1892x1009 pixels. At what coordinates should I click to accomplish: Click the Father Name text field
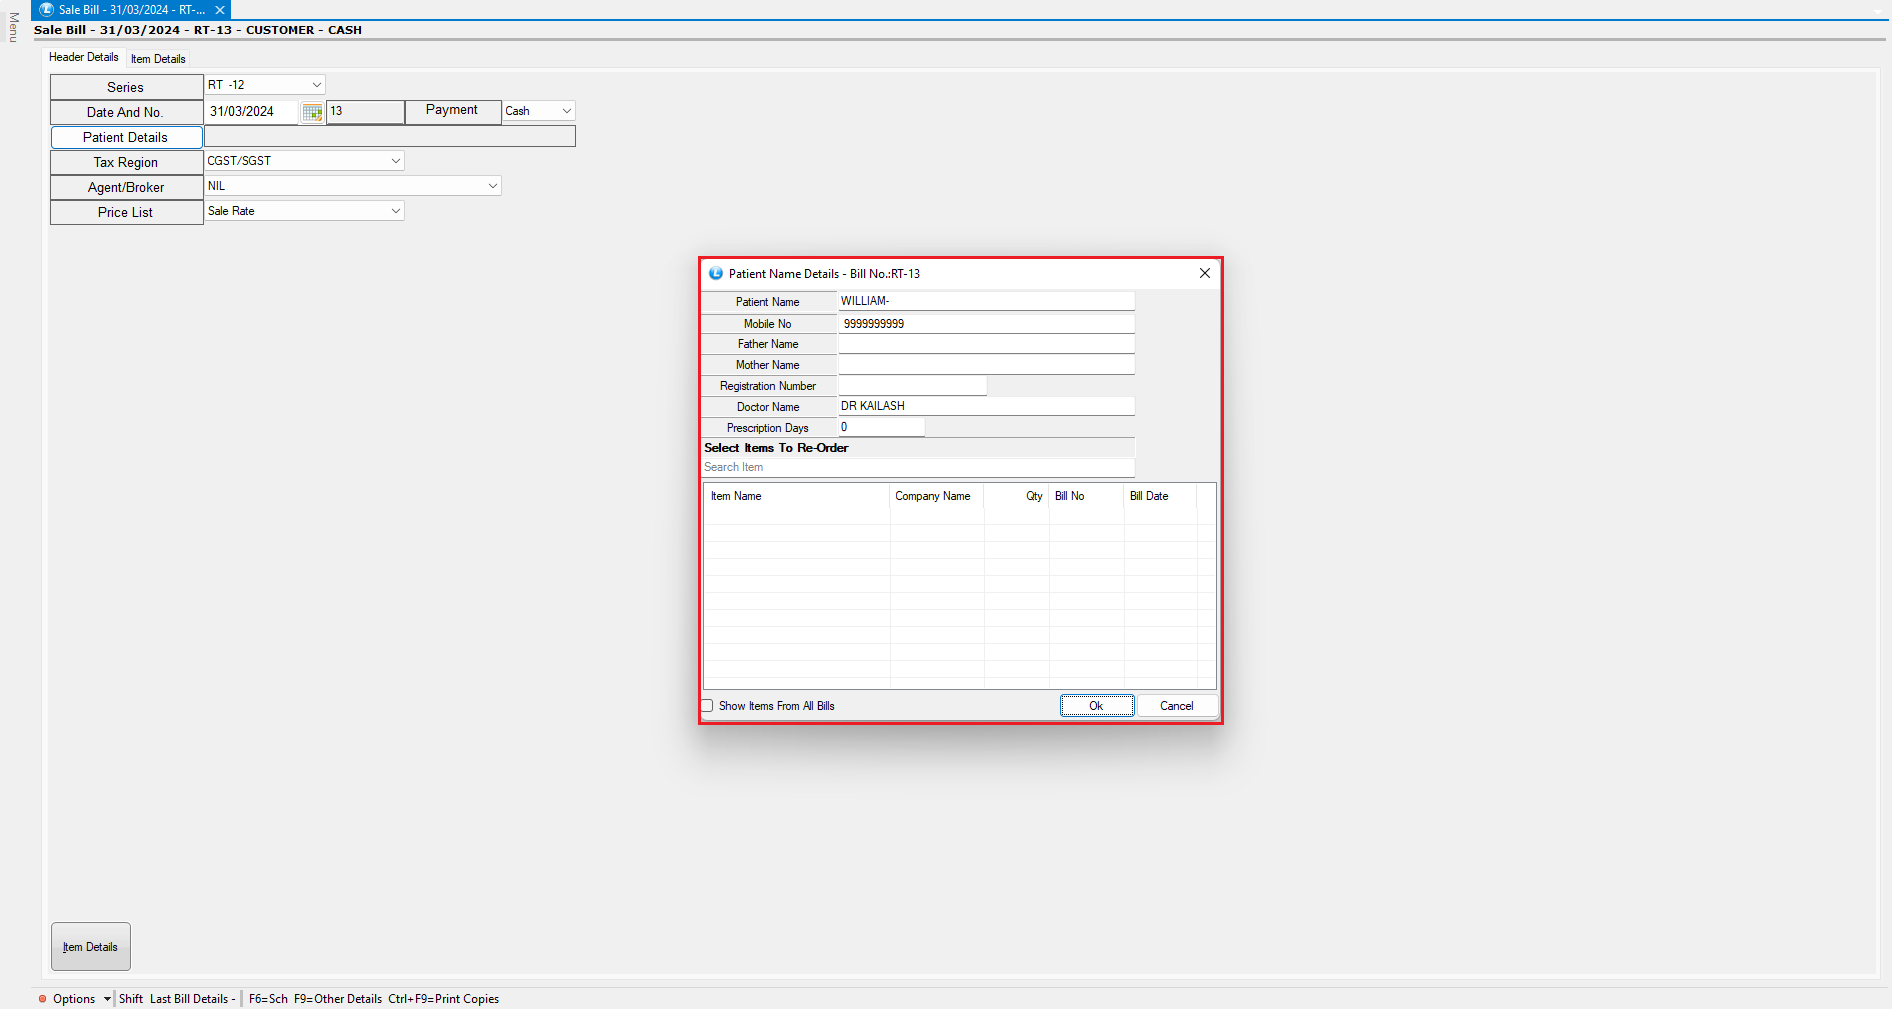coord(985,344)
